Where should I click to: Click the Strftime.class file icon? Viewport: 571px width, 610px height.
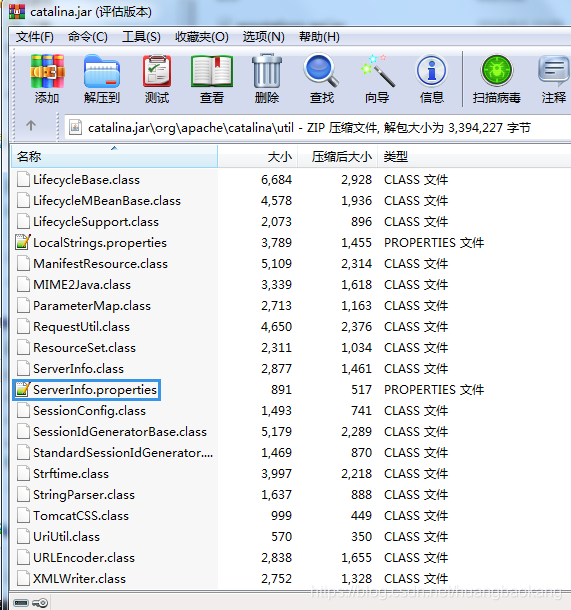pos(23,473)
